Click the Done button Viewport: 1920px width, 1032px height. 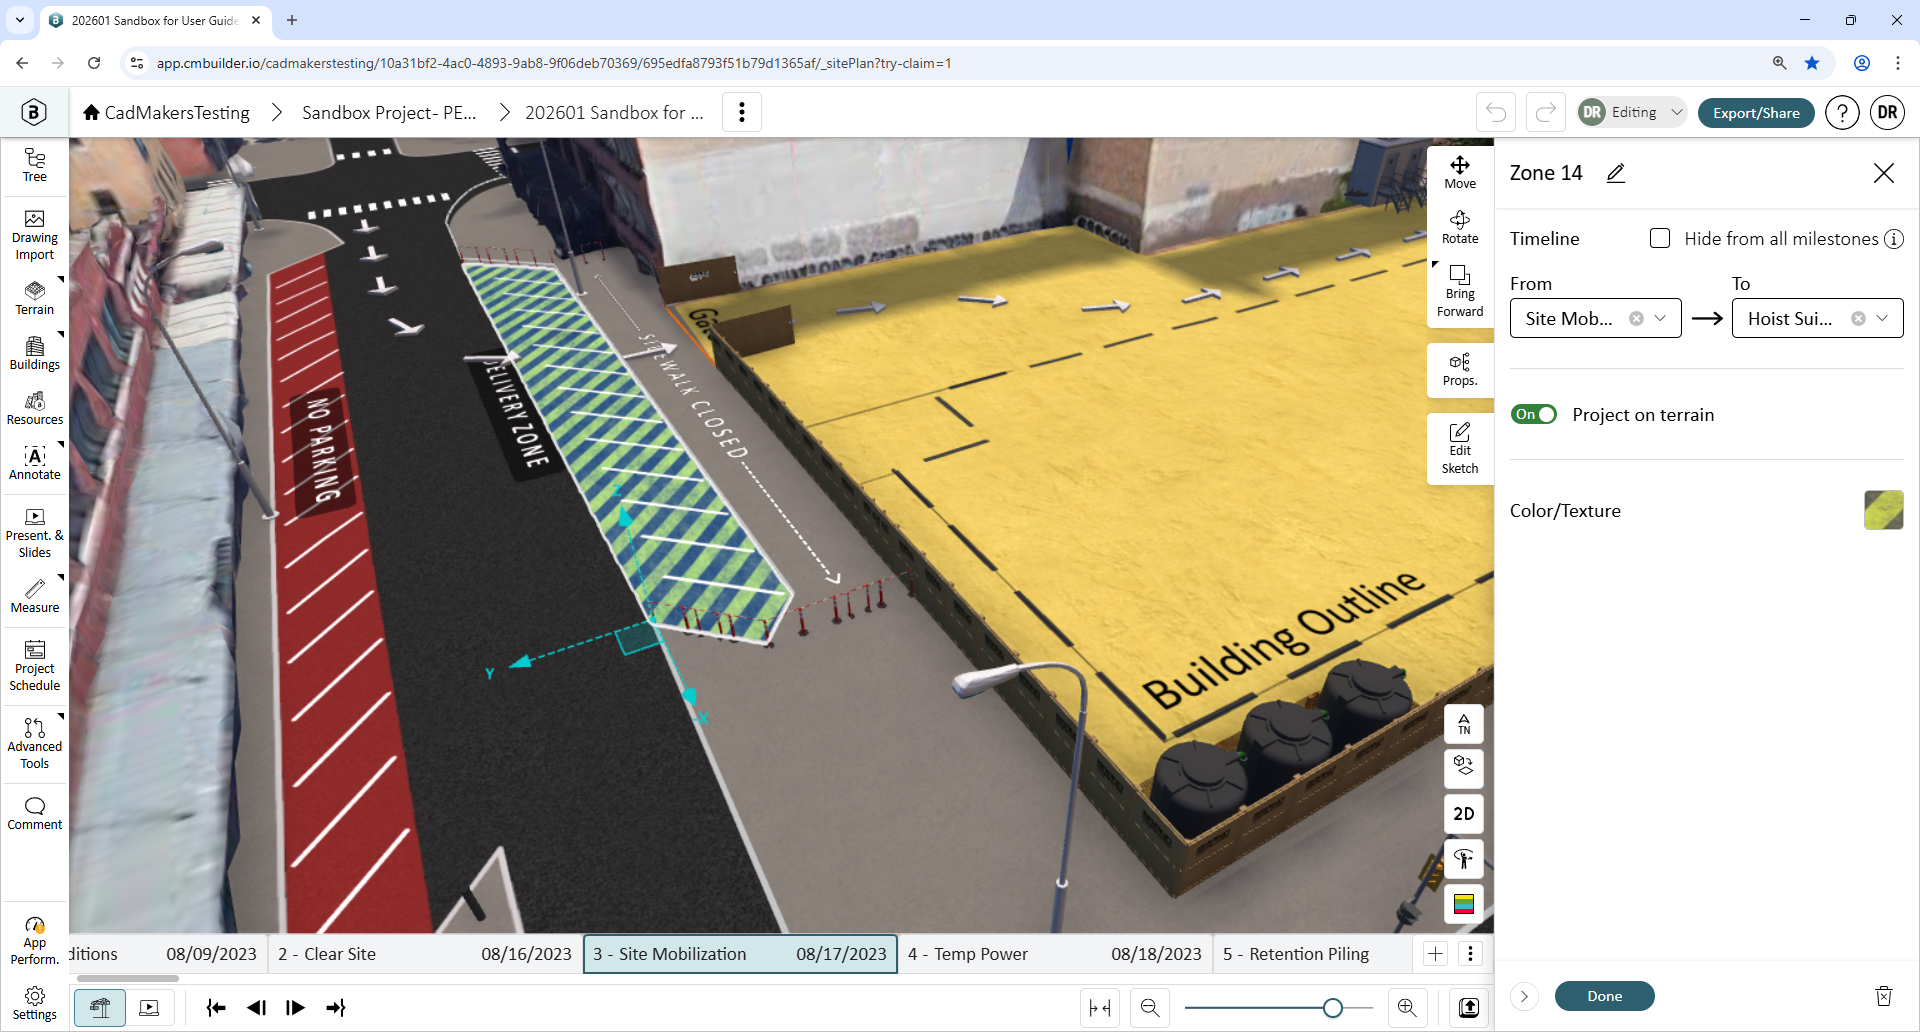coord(1604,996)
